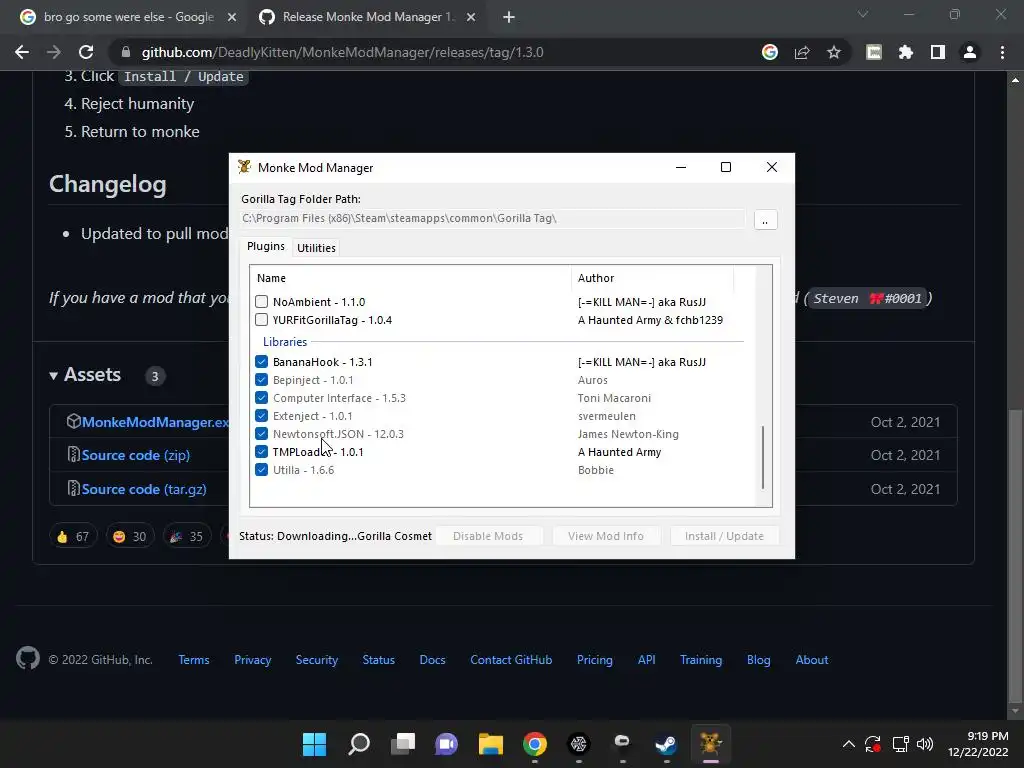Open Windows Start menu
The image size is (1024, 768).
tap(314, 744)
